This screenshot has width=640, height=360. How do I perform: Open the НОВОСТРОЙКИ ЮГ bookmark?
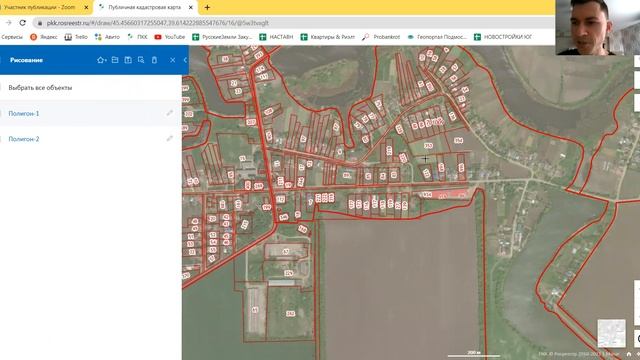[503, 37]
